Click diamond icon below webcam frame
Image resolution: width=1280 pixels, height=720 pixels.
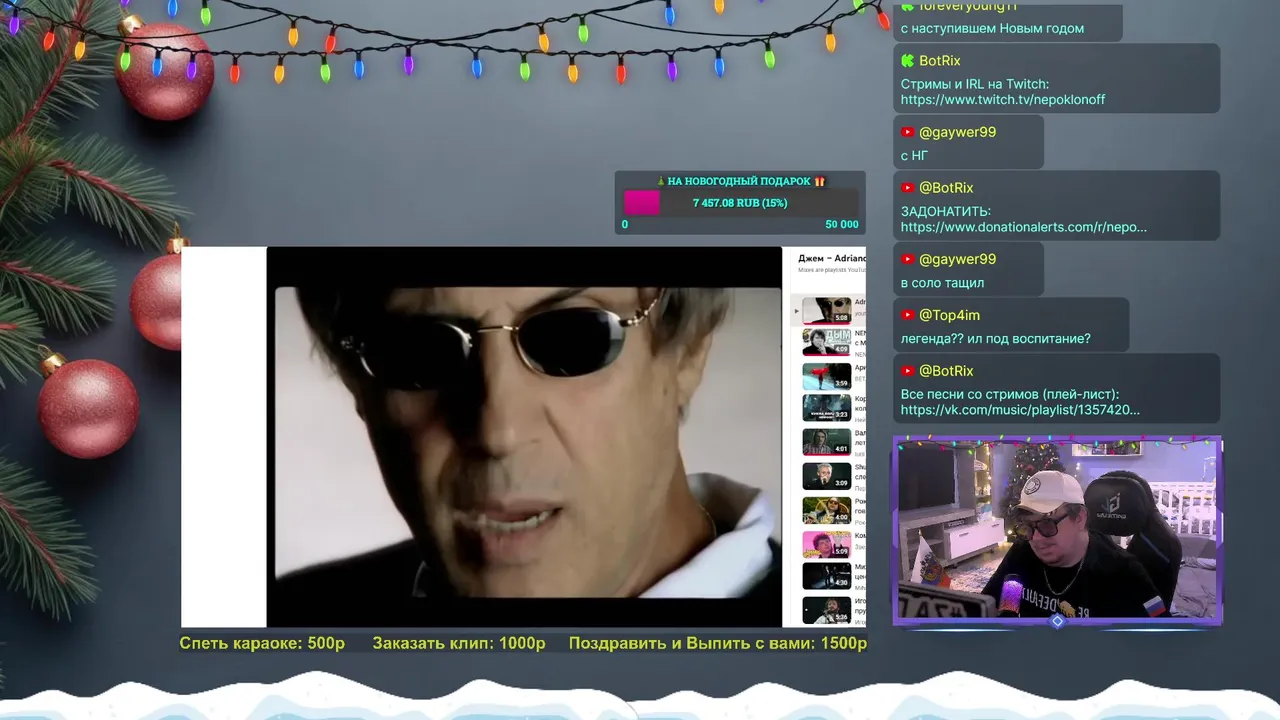[x=1057, y=621]
